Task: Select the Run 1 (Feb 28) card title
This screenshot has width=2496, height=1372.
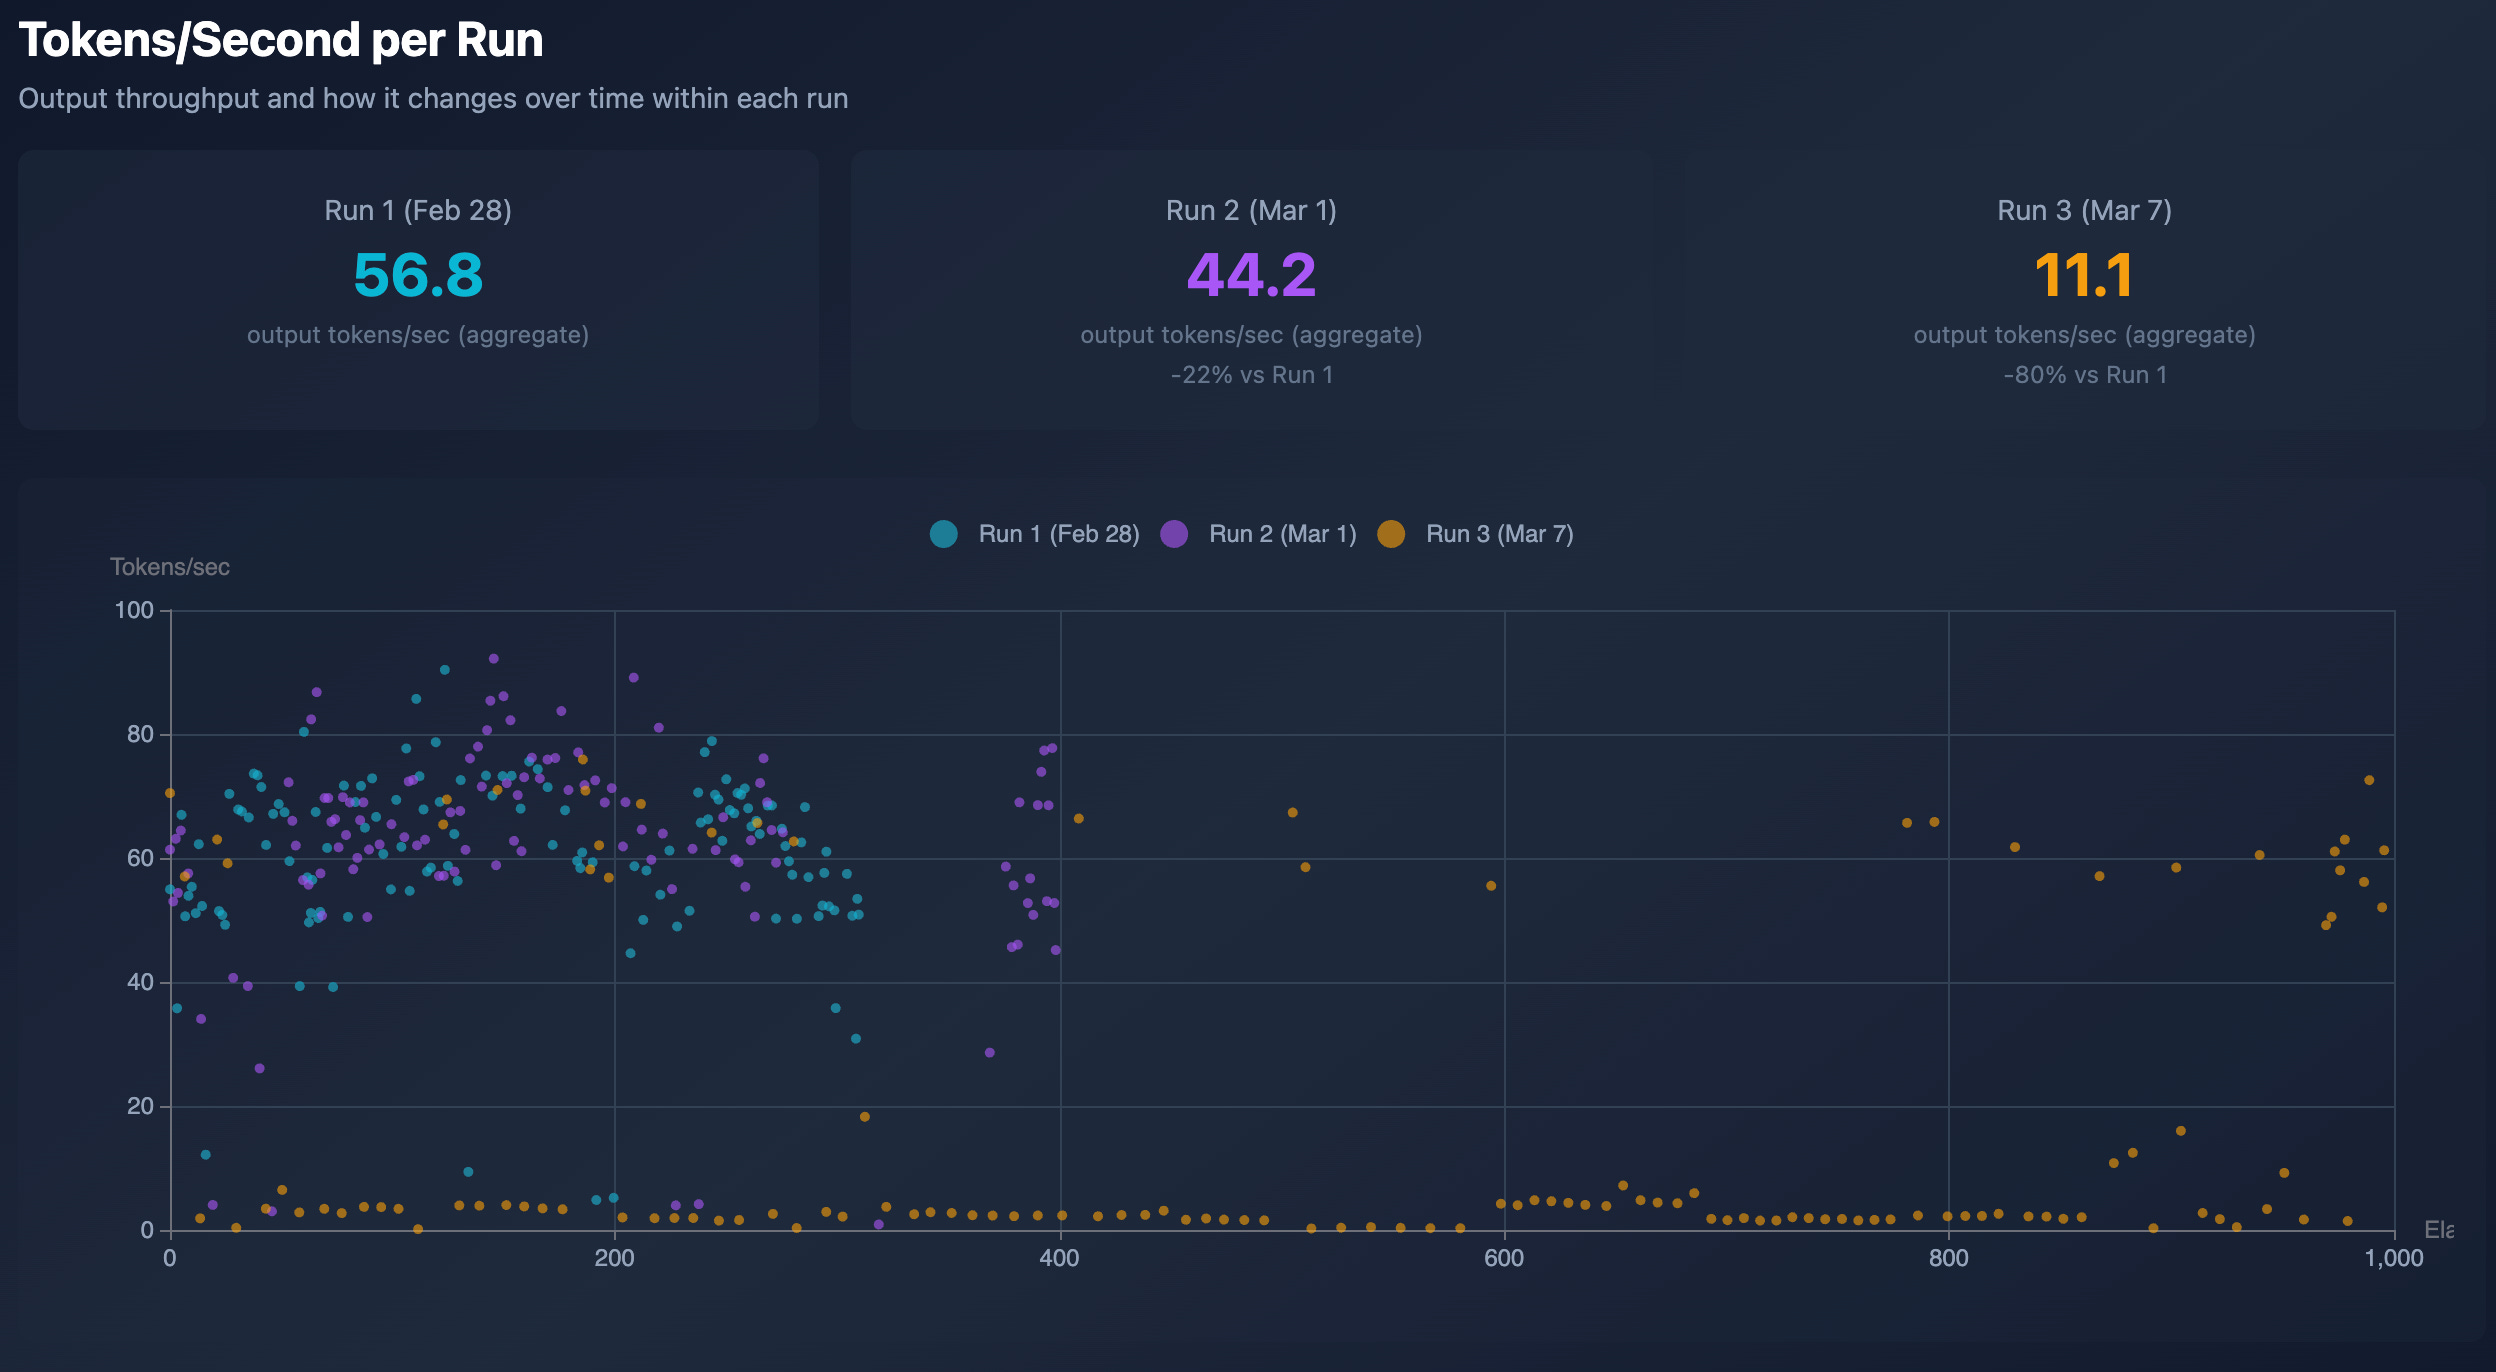Action: [x=418, y=210]
